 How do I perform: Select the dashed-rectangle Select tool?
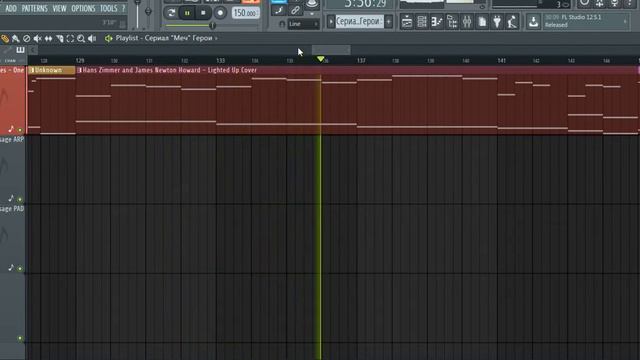click(70, 39)
